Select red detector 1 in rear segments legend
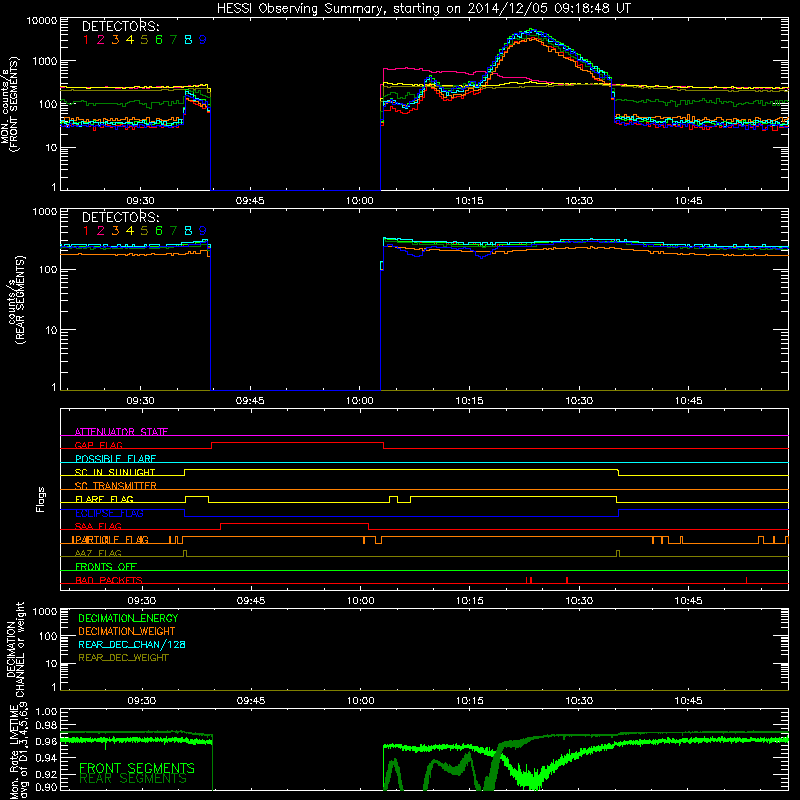Viewport: 800px width, 800px height. [86, 231]
